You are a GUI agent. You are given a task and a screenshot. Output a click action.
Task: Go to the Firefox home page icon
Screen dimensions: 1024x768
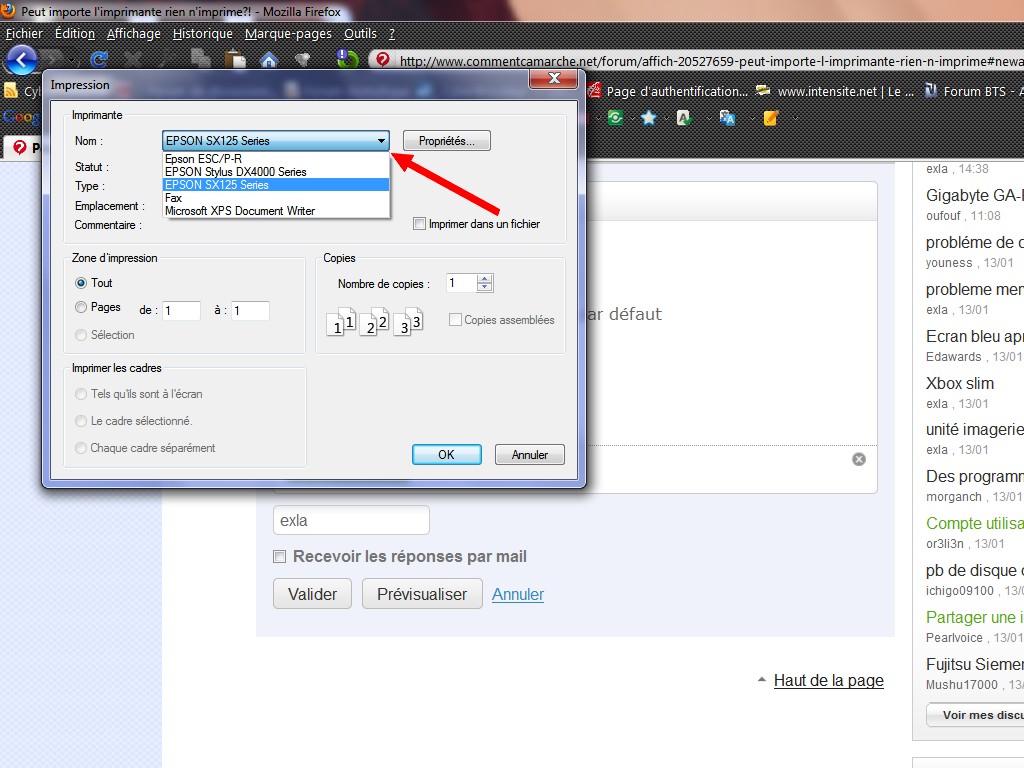pyautogui.click(x=268, y=60)
